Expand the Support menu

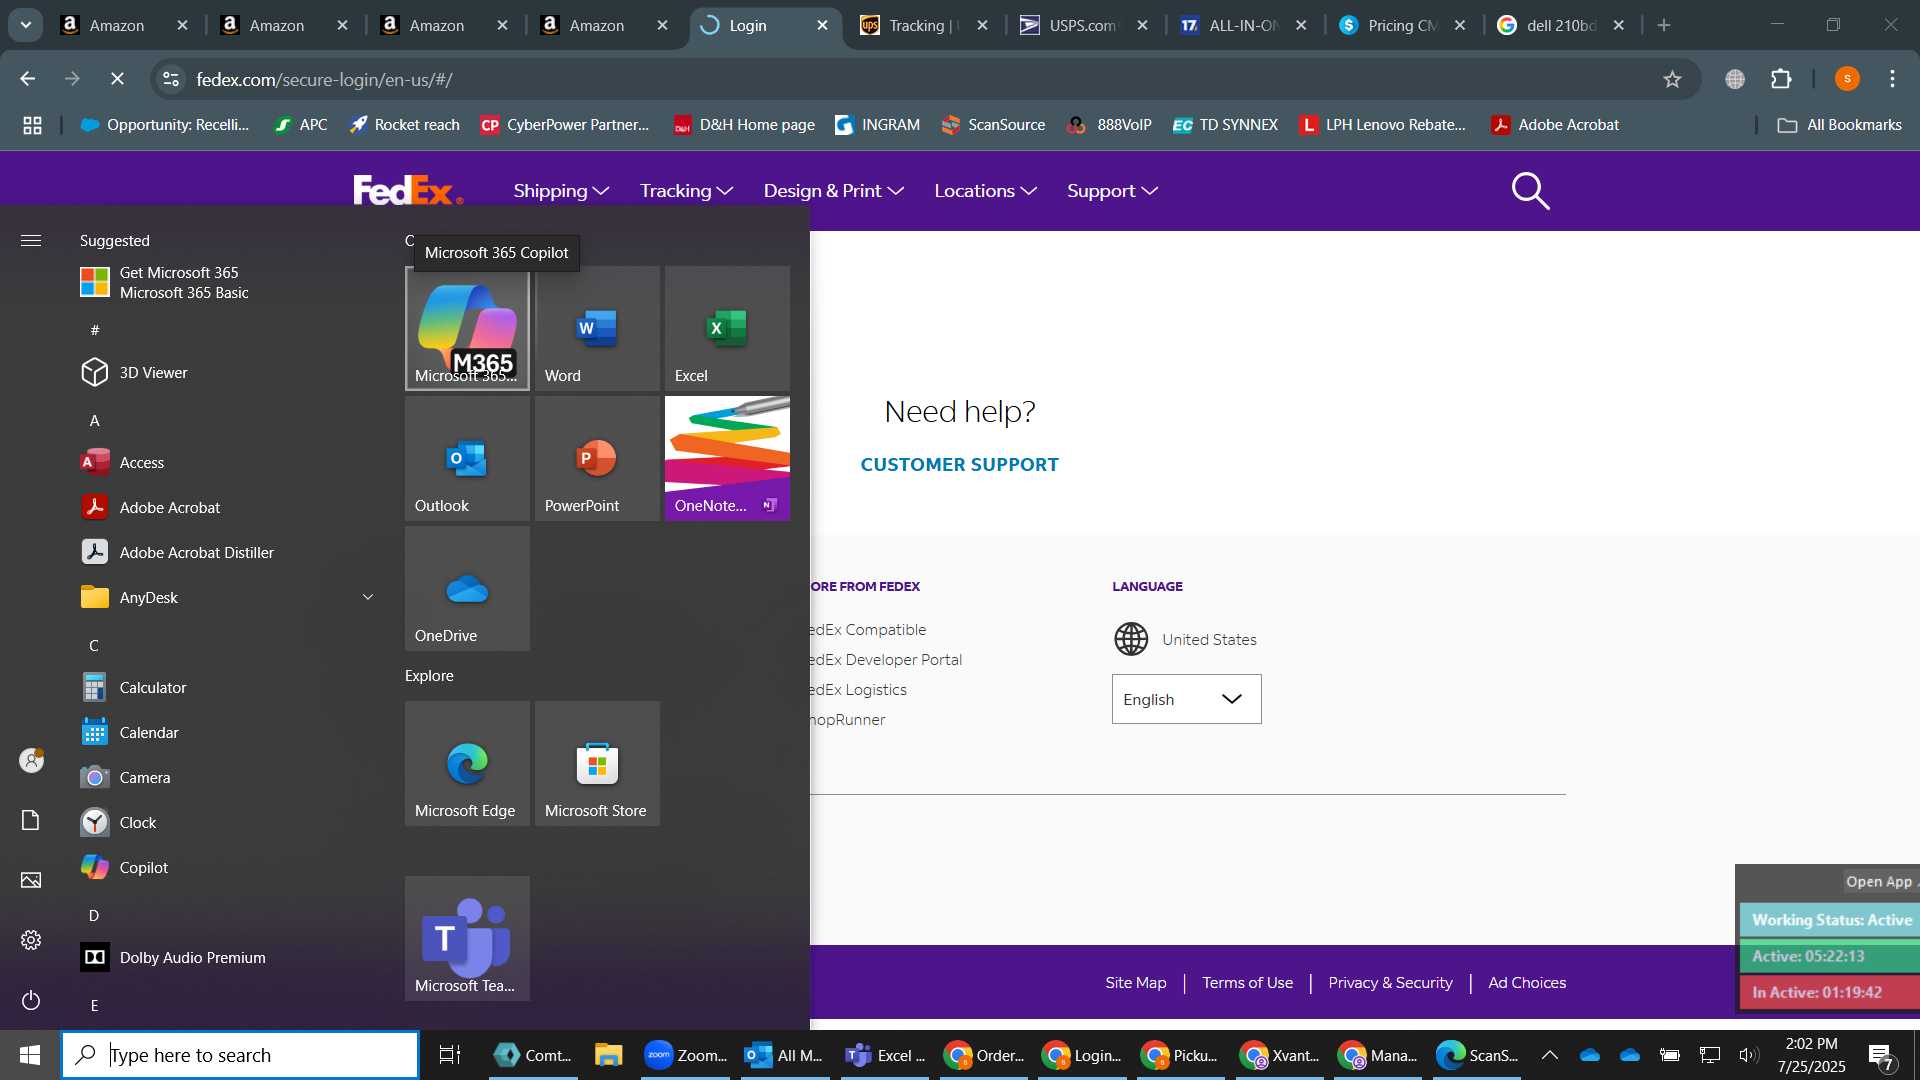pos(1112,190)
